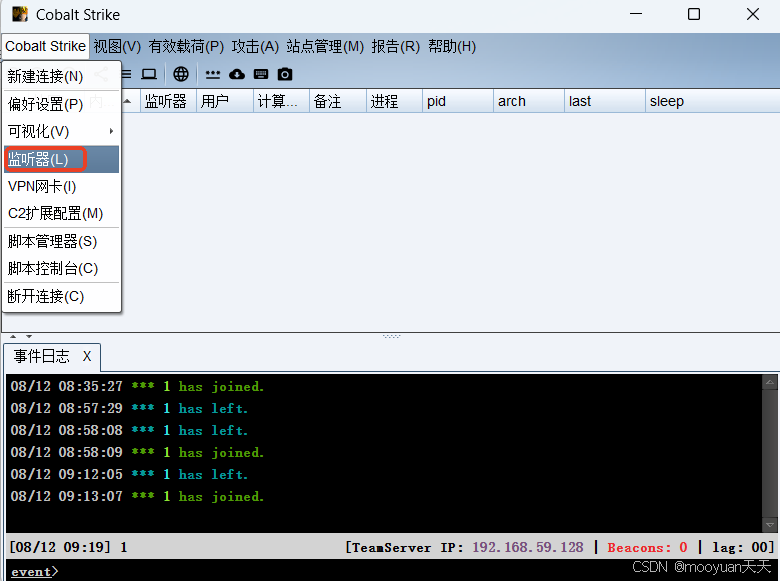
Task: Click TeamServer IP 192.168.59.128 in status bar
Action: coord(528,548)
